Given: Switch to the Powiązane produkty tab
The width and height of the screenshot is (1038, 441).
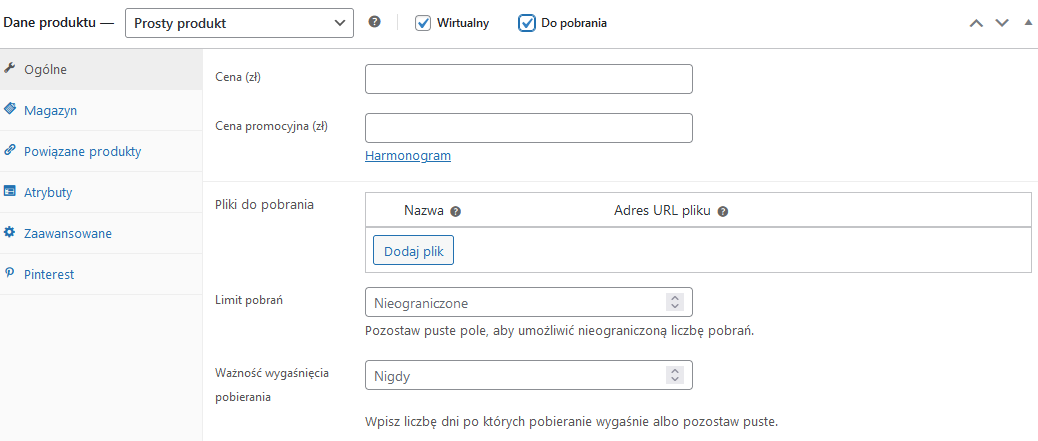Looking at the screenshot, I should coord(101,152).
